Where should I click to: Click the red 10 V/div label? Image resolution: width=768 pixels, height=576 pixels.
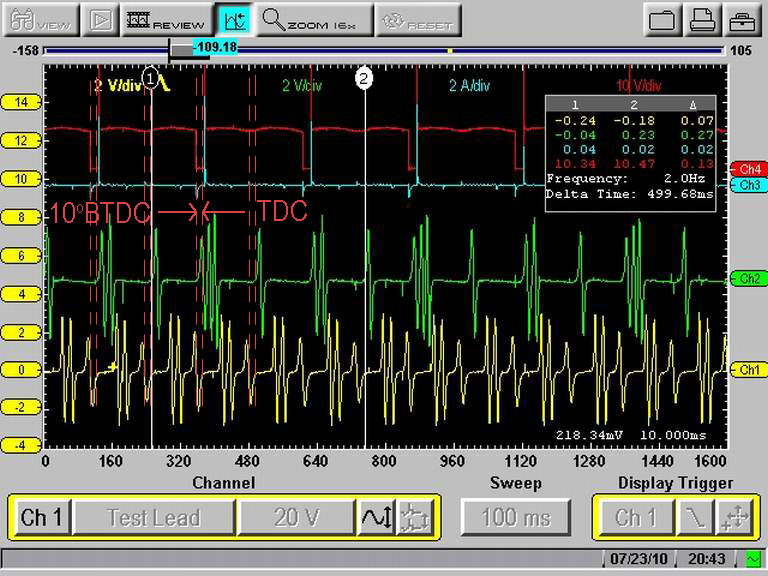click(x=639, y=86)
